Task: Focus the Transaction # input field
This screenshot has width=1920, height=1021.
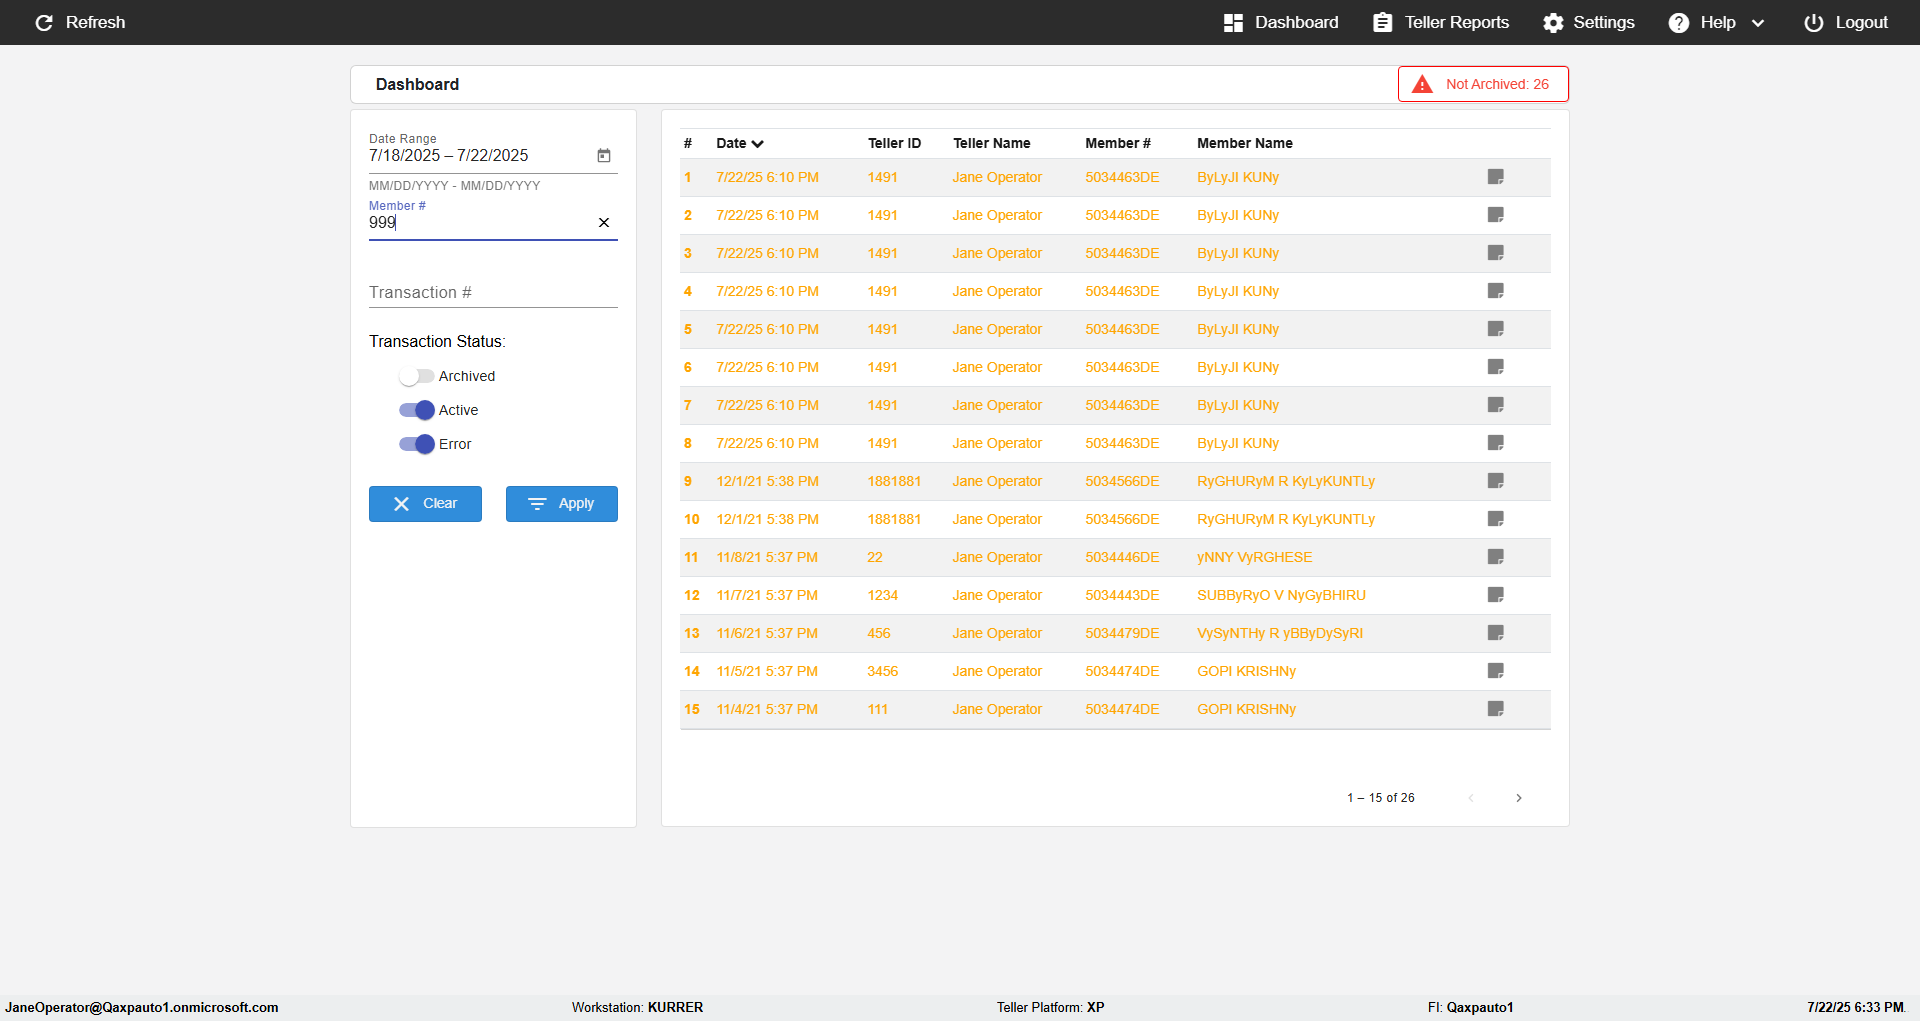Action: coord(493,292)
